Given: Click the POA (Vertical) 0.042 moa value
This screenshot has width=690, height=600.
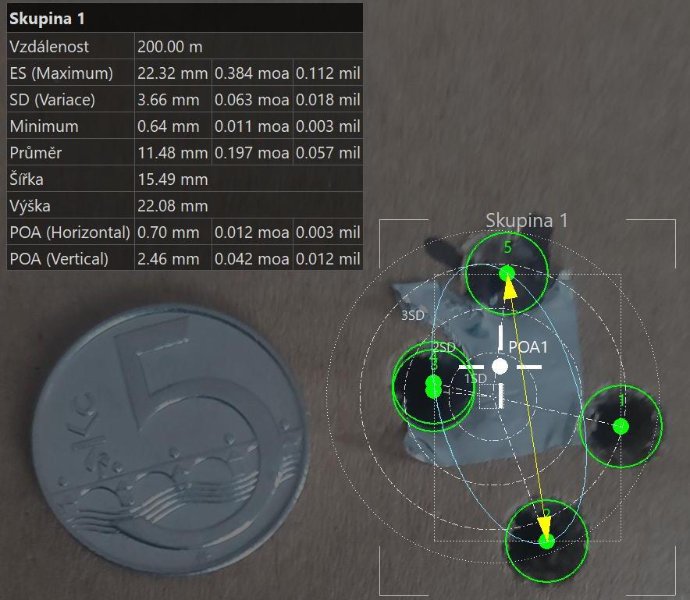Looking at the screenshot, I should point(251,259).
